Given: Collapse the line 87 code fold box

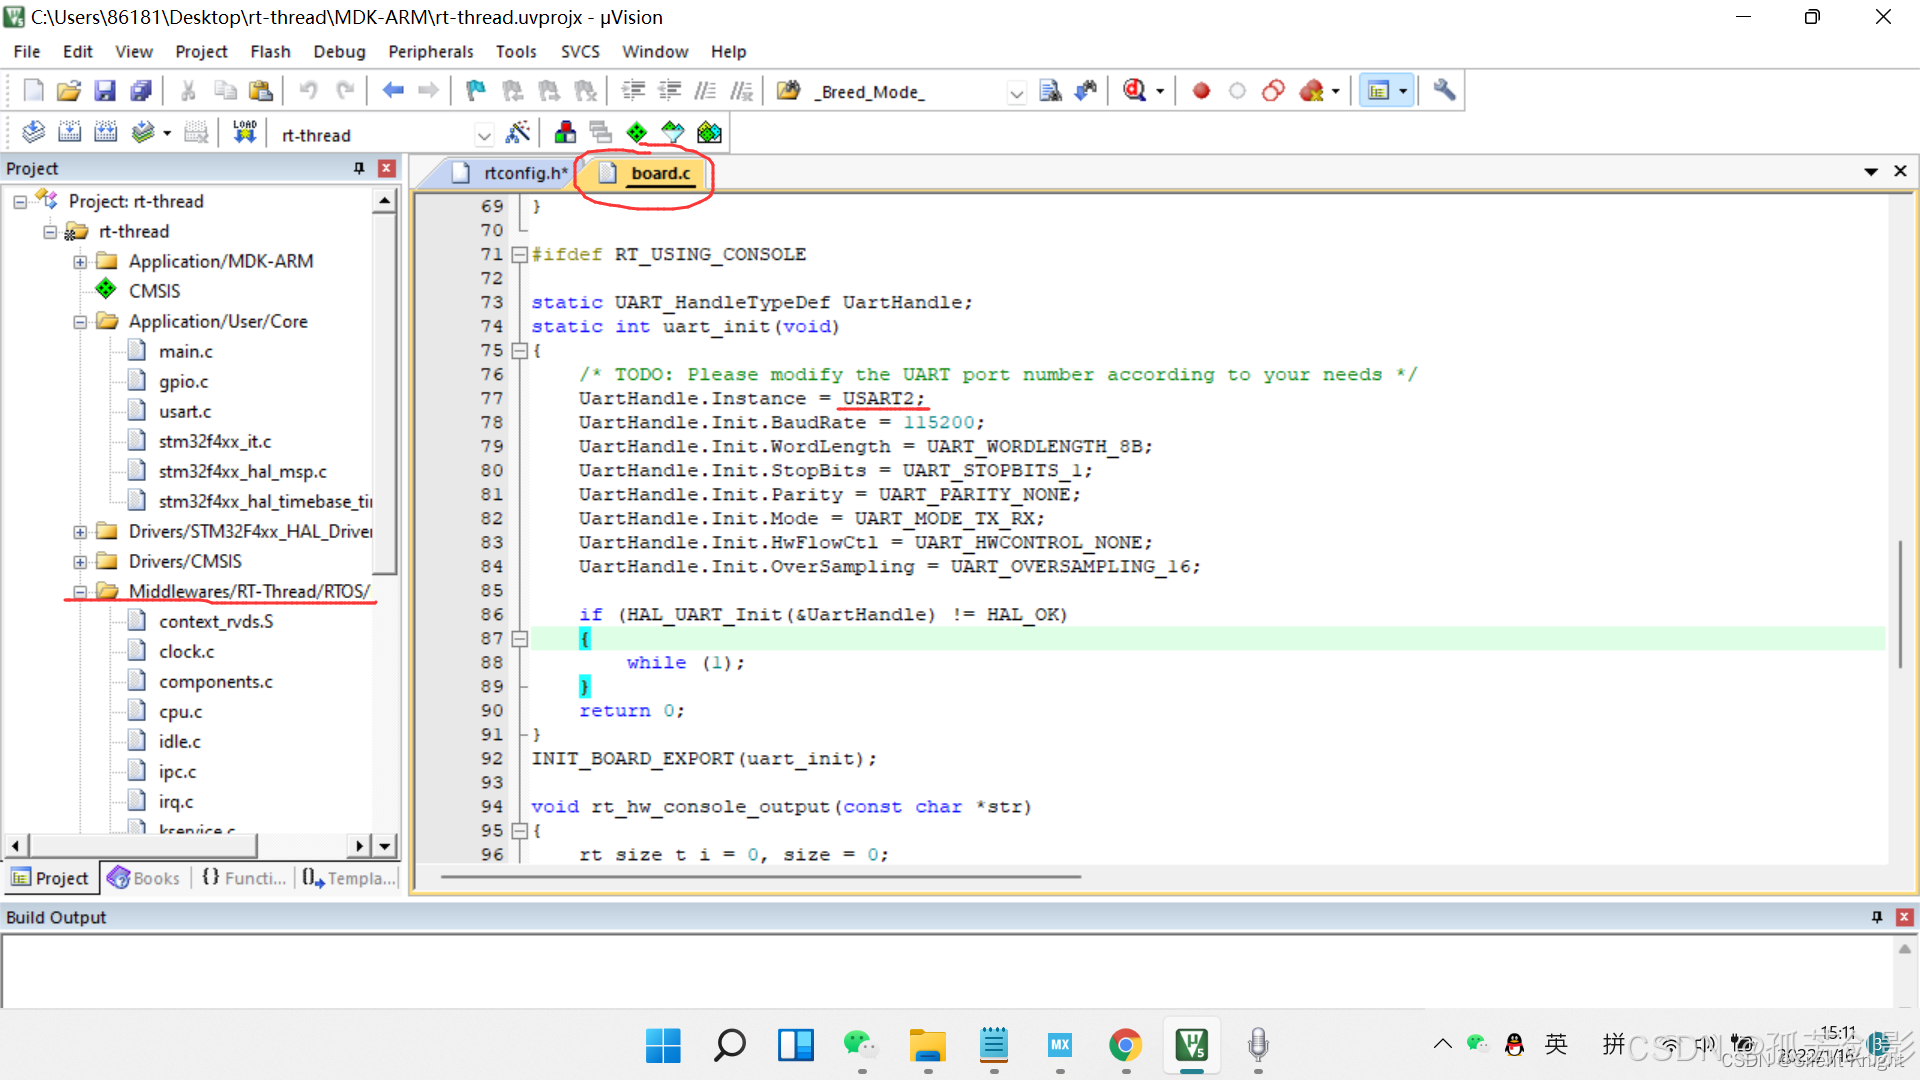Looking at the screenshot, I should [x=519, y=639].
